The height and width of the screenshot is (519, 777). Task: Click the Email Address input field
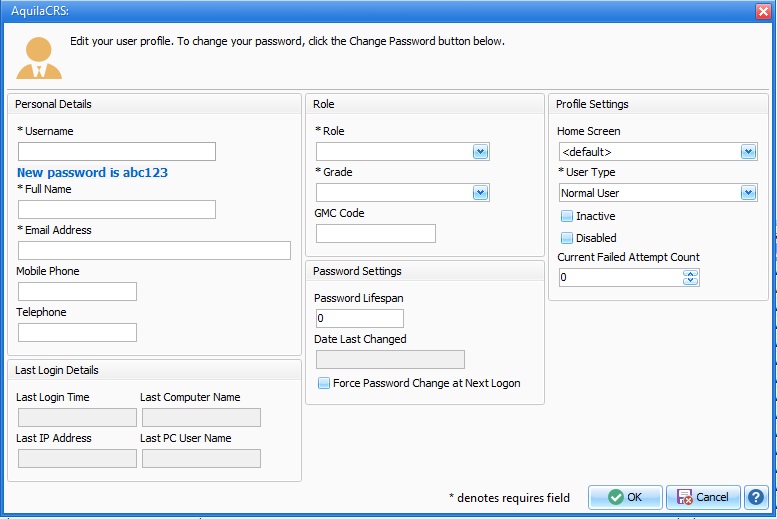click(x=154, y=251)
